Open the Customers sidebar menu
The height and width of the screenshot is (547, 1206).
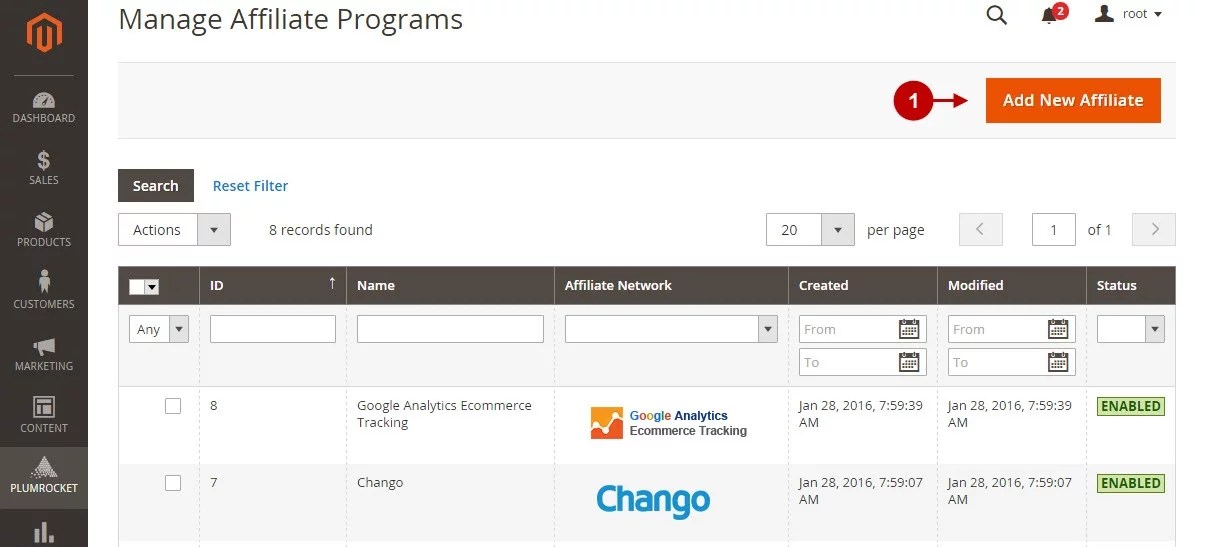(44, 292)
